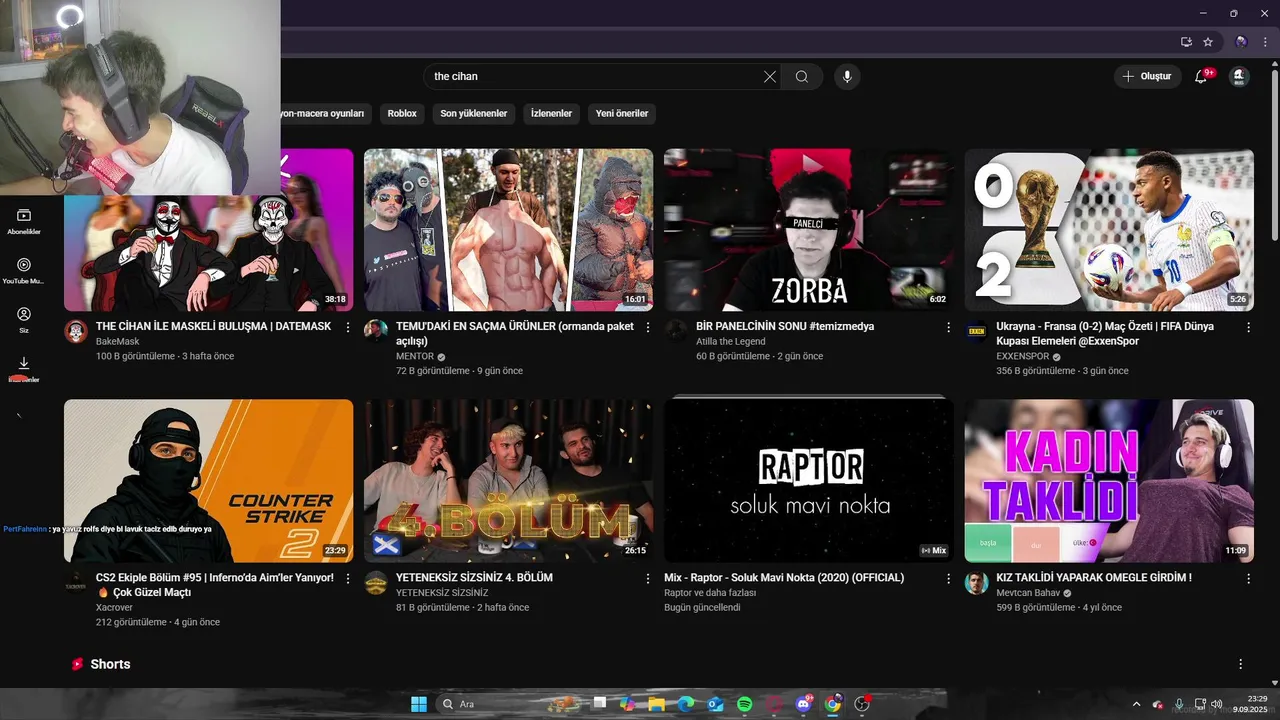Image resolution: width=1280 pixels, height=720 pixels.
Task: Open BakeMask channel name link
Action: (x=118, y=341)
